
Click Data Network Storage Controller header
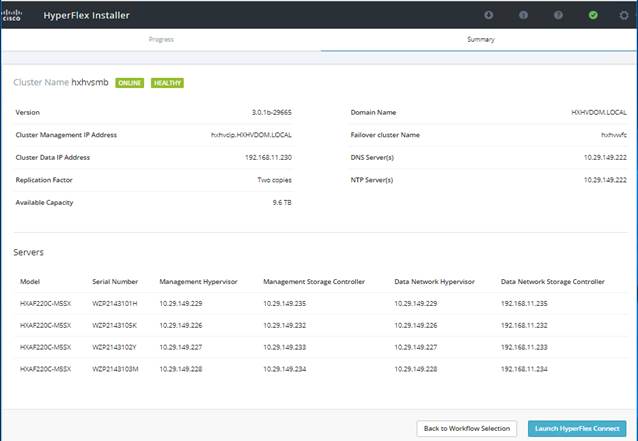point(553,282)
